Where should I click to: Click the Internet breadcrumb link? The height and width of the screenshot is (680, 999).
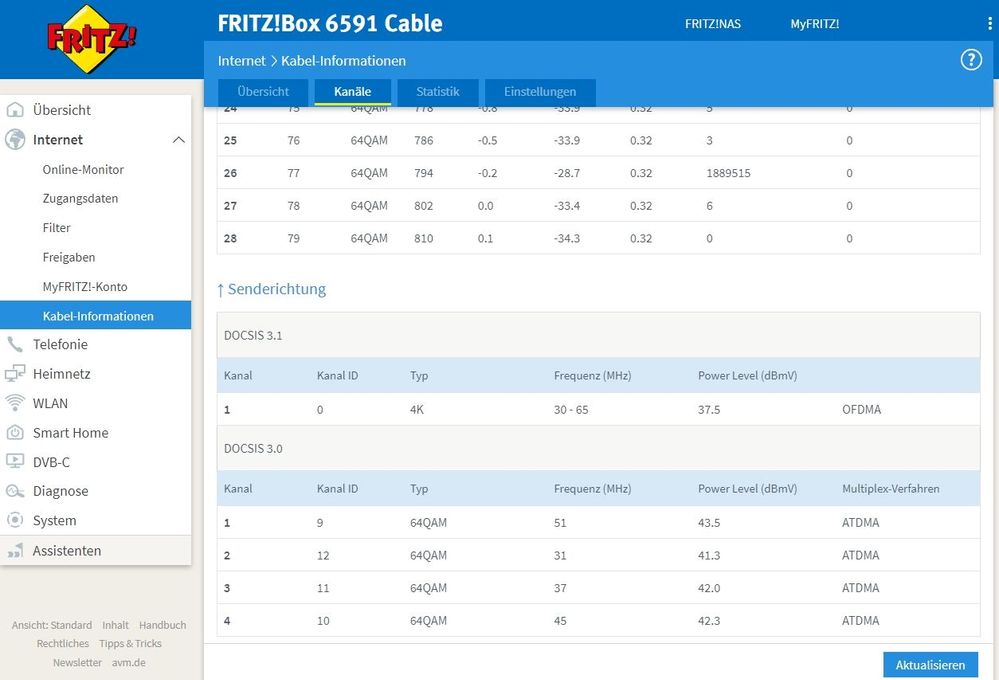tap(241, 61)
